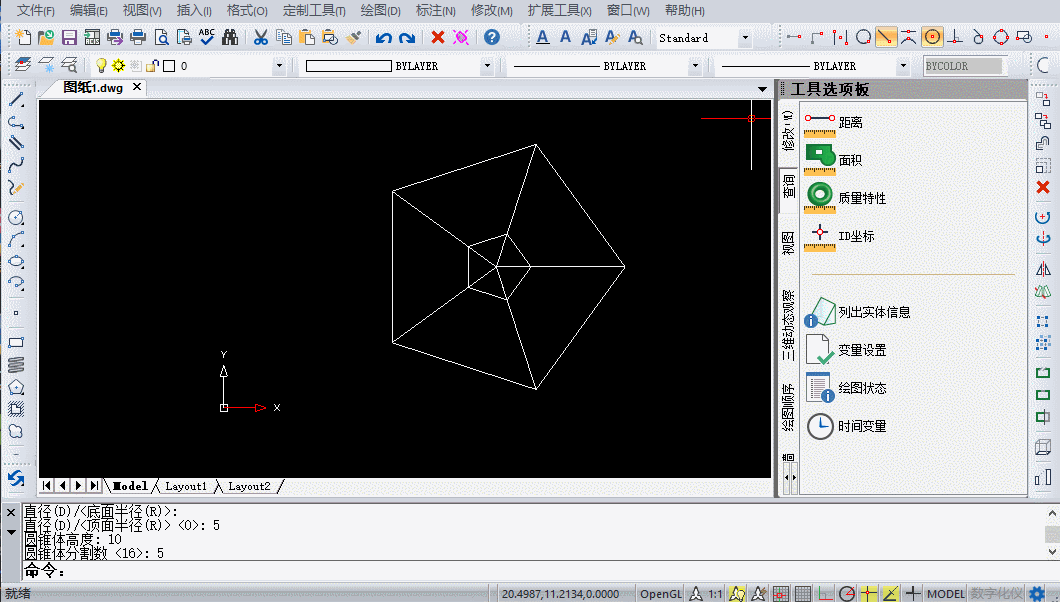1060x602 pixels.
Task: Select the ID坐标 coordinate tool
Action: 839,236
